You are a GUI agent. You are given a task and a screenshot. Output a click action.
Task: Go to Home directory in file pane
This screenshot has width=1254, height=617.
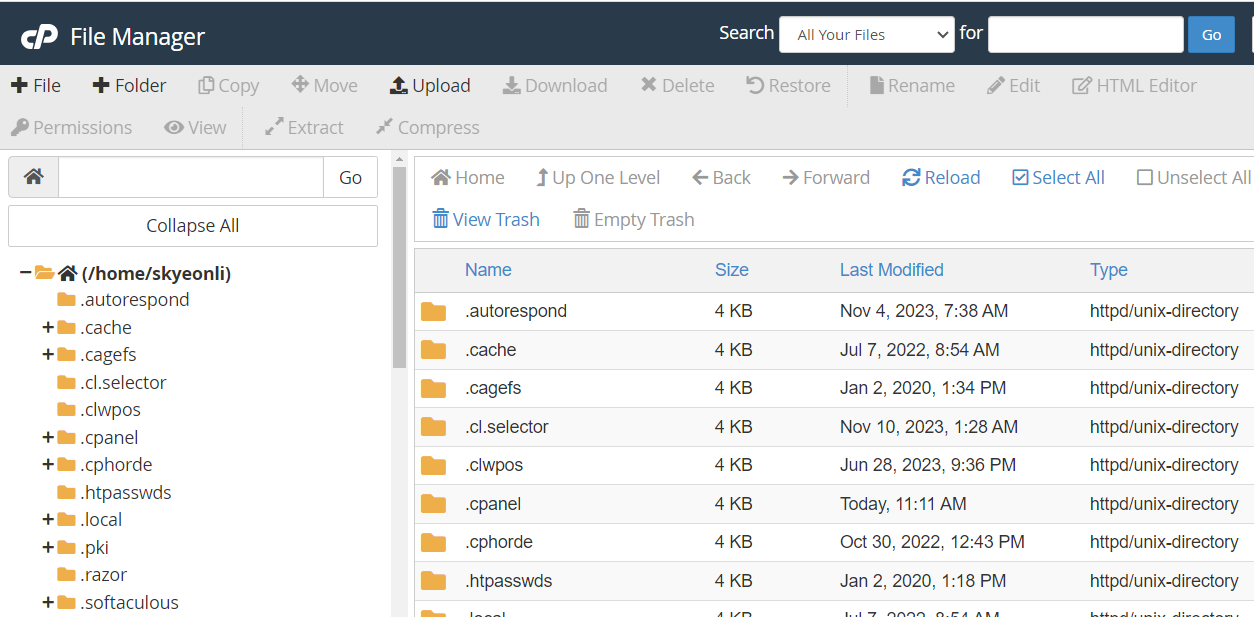(468, 178)
